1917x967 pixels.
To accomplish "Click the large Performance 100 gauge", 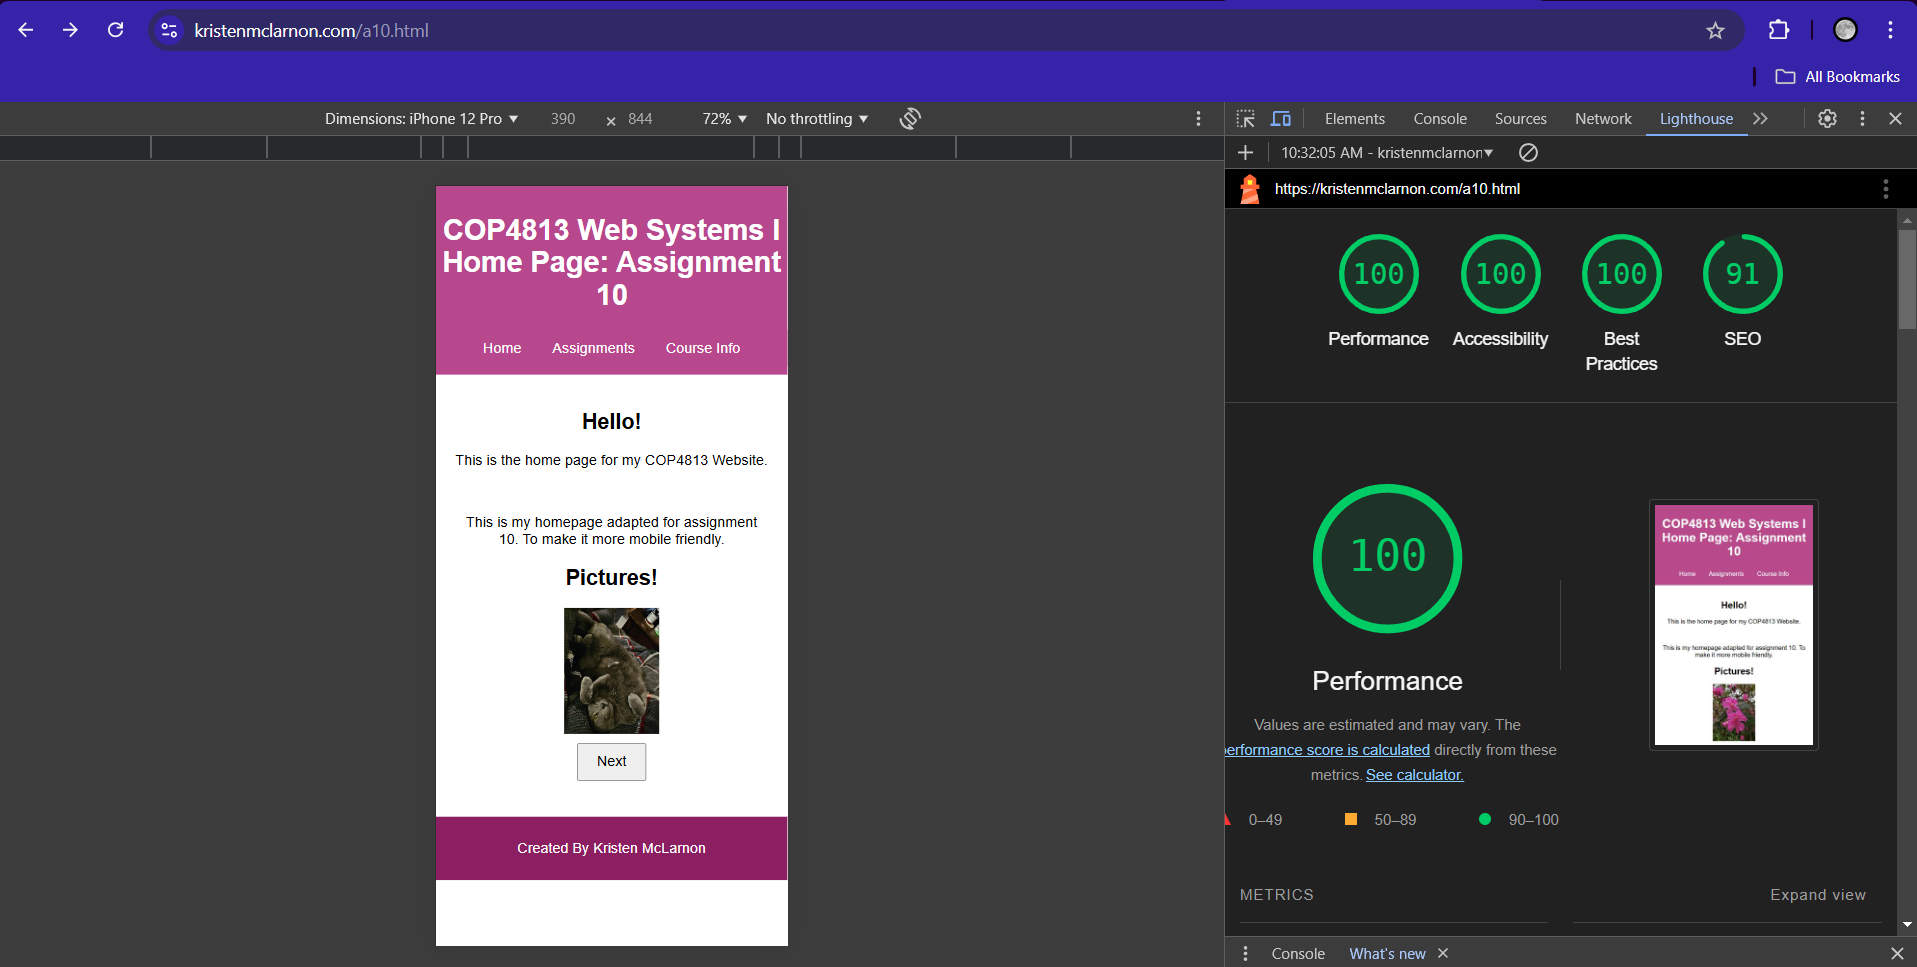I will pyautogui.click(x=1387, y=558).
